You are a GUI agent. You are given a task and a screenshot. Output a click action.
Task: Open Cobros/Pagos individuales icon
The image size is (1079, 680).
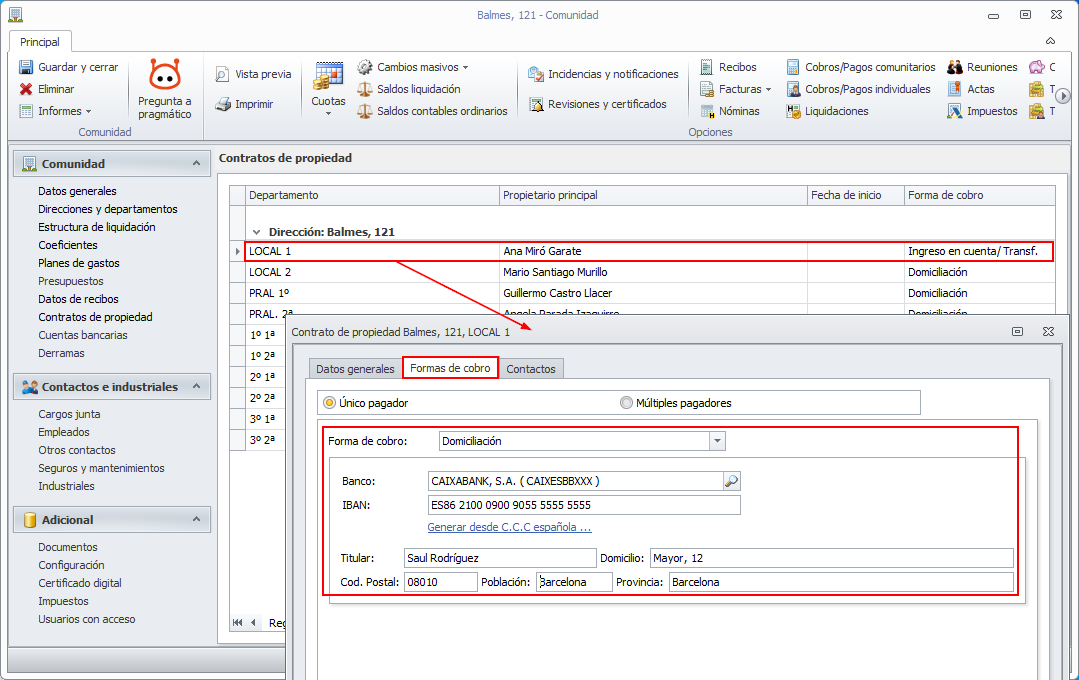click(x=793, y=89)
